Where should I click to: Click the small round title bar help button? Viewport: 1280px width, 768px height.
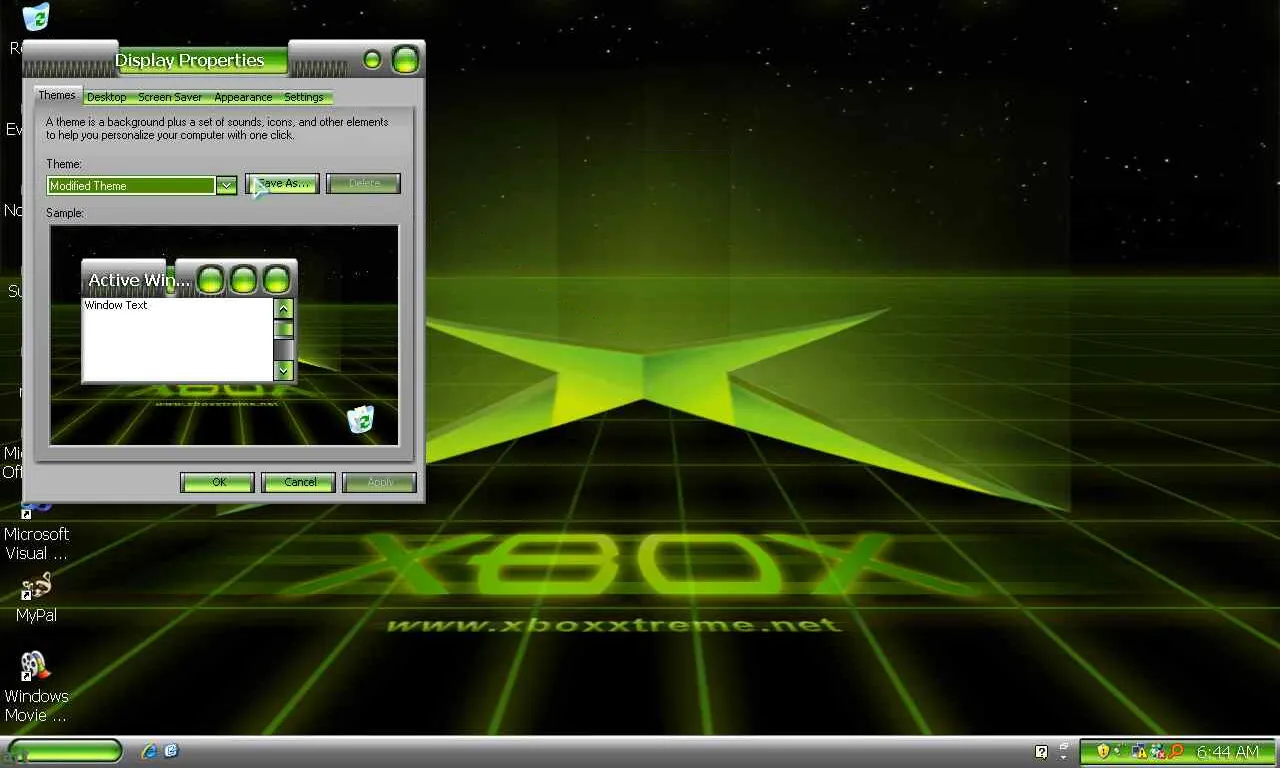pos(372,60)
